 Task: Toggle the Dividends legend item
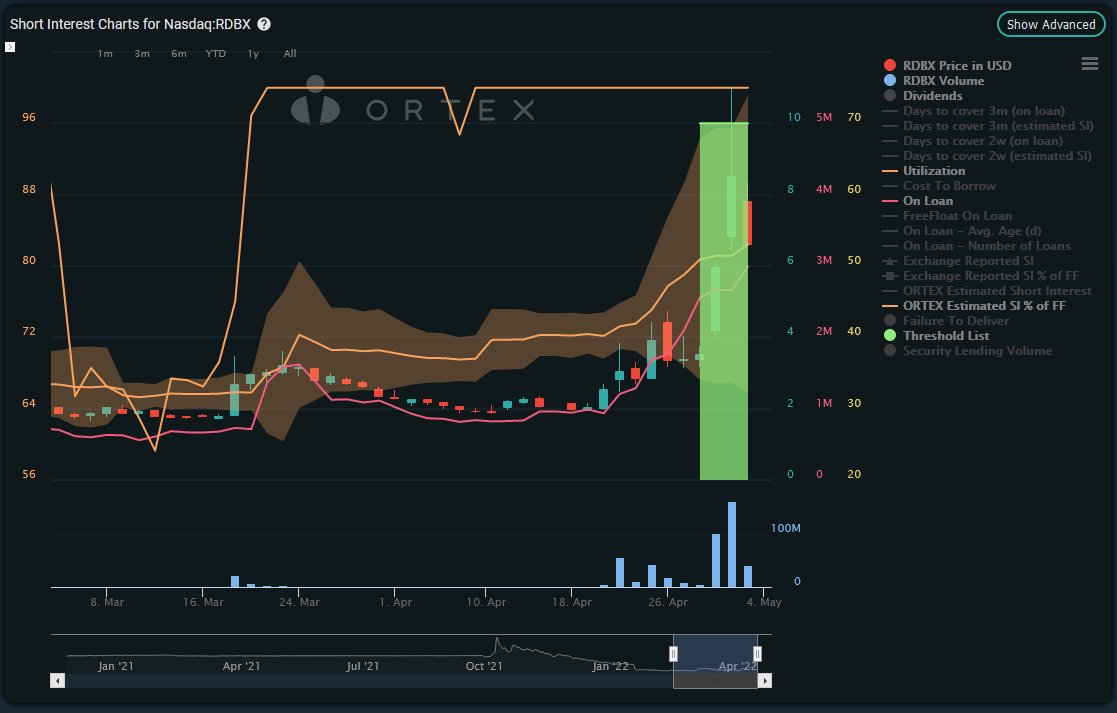(x=923, y=95)
